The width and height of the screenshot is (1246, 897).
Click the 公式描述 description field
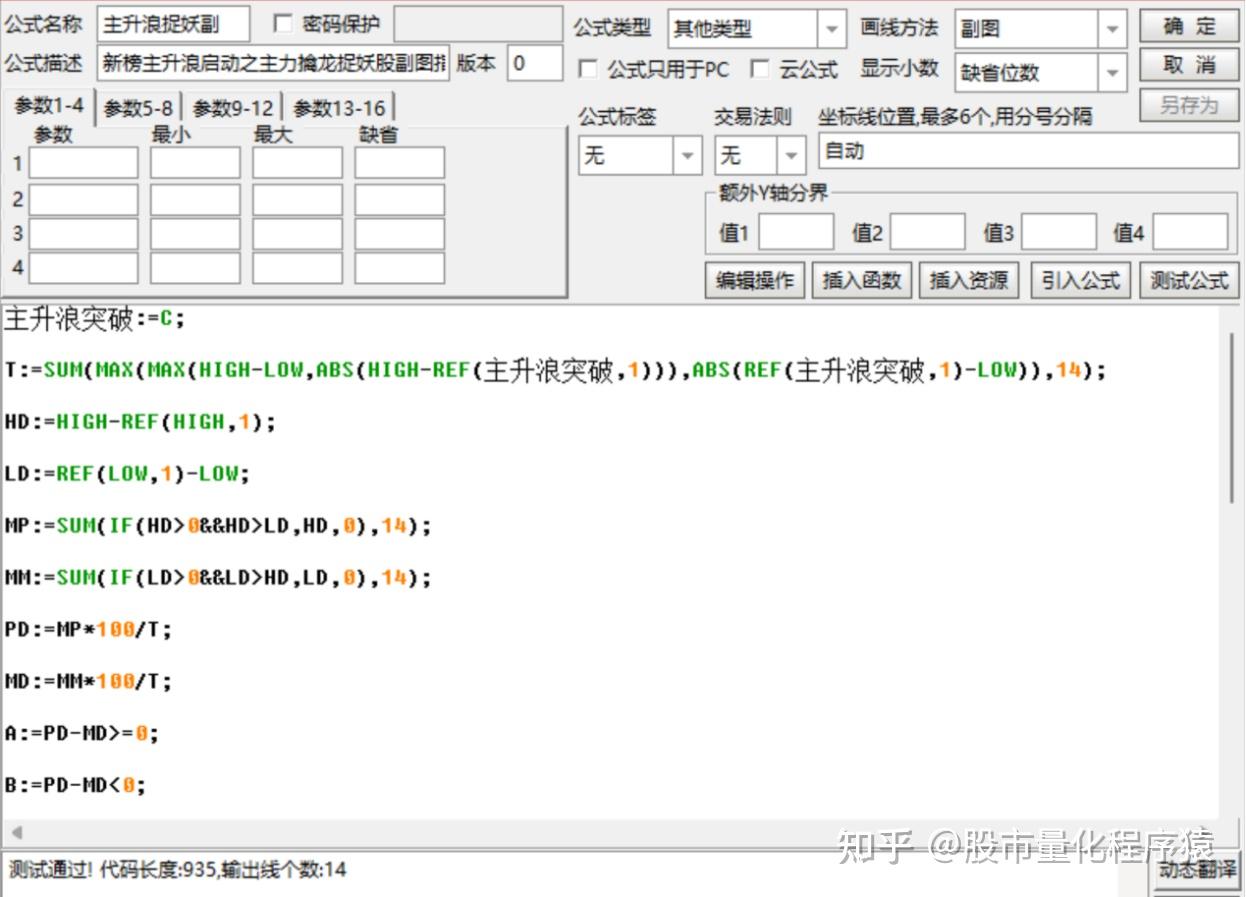[x=274, y=64]
